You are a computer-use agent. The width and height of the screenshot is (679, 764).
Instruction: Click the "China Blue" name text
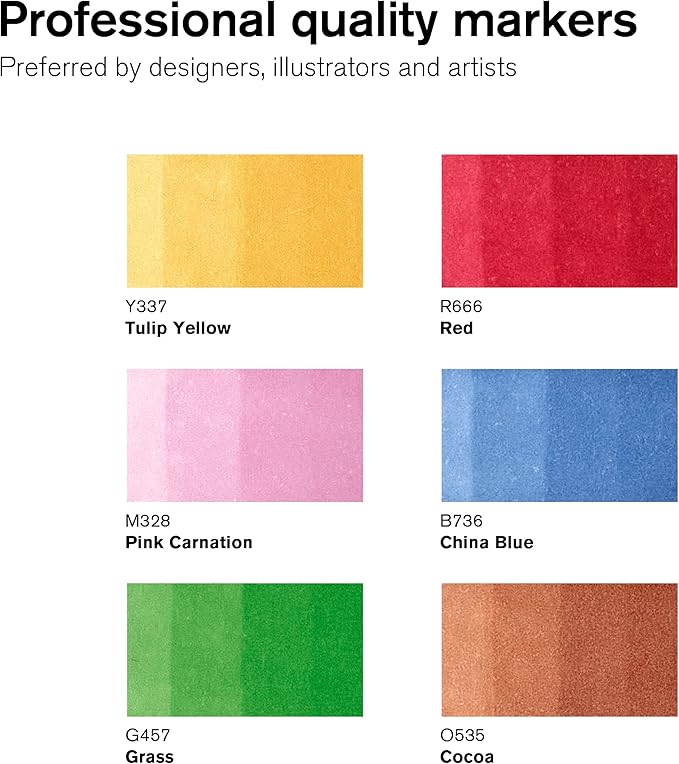(487, 542)
